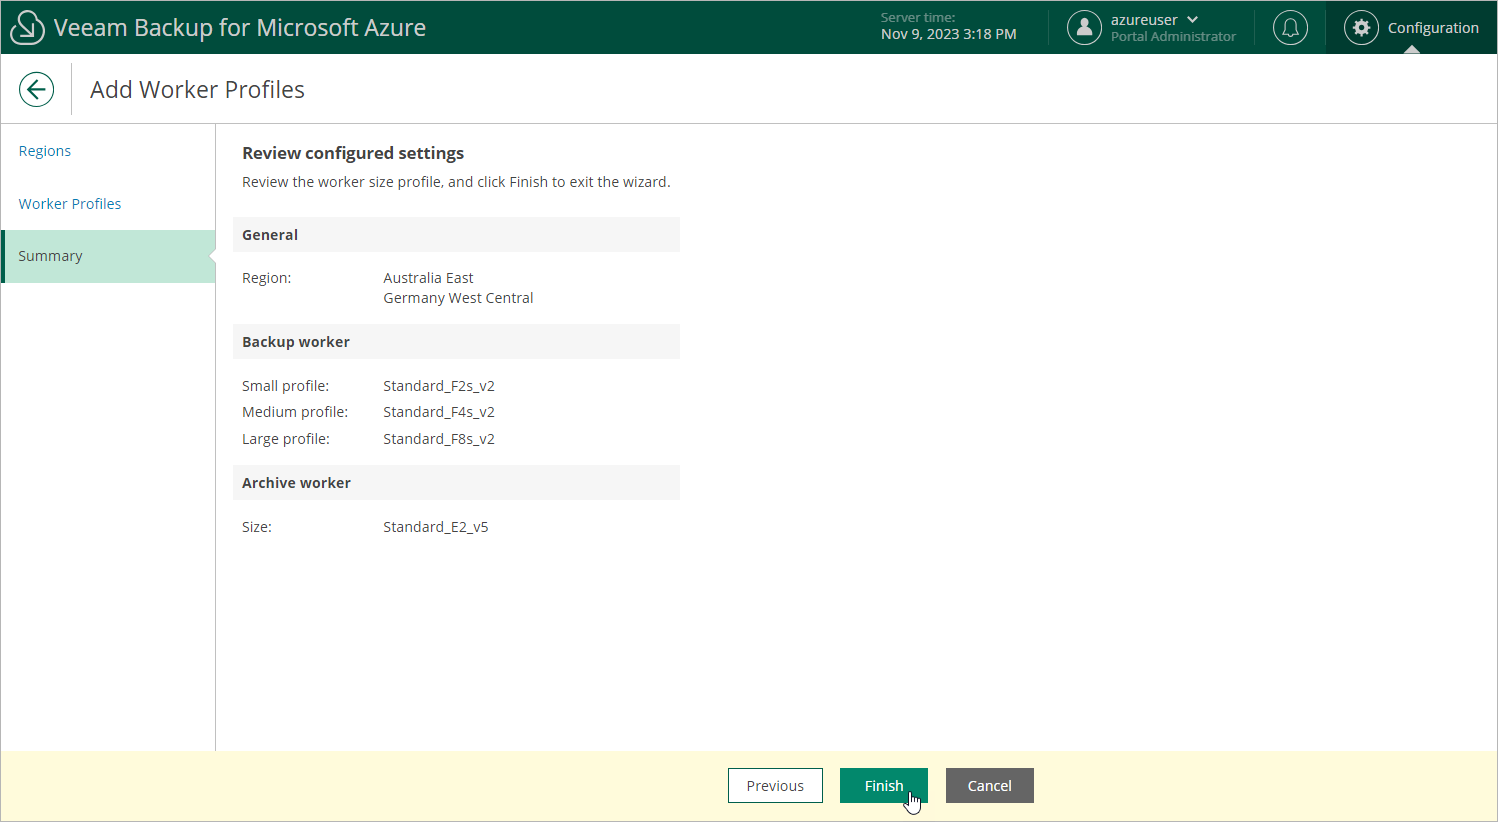This screenshot has width=1498, height=822.
Task: Click the General section header
Action: pyautogui.click(x=456, y=235)
